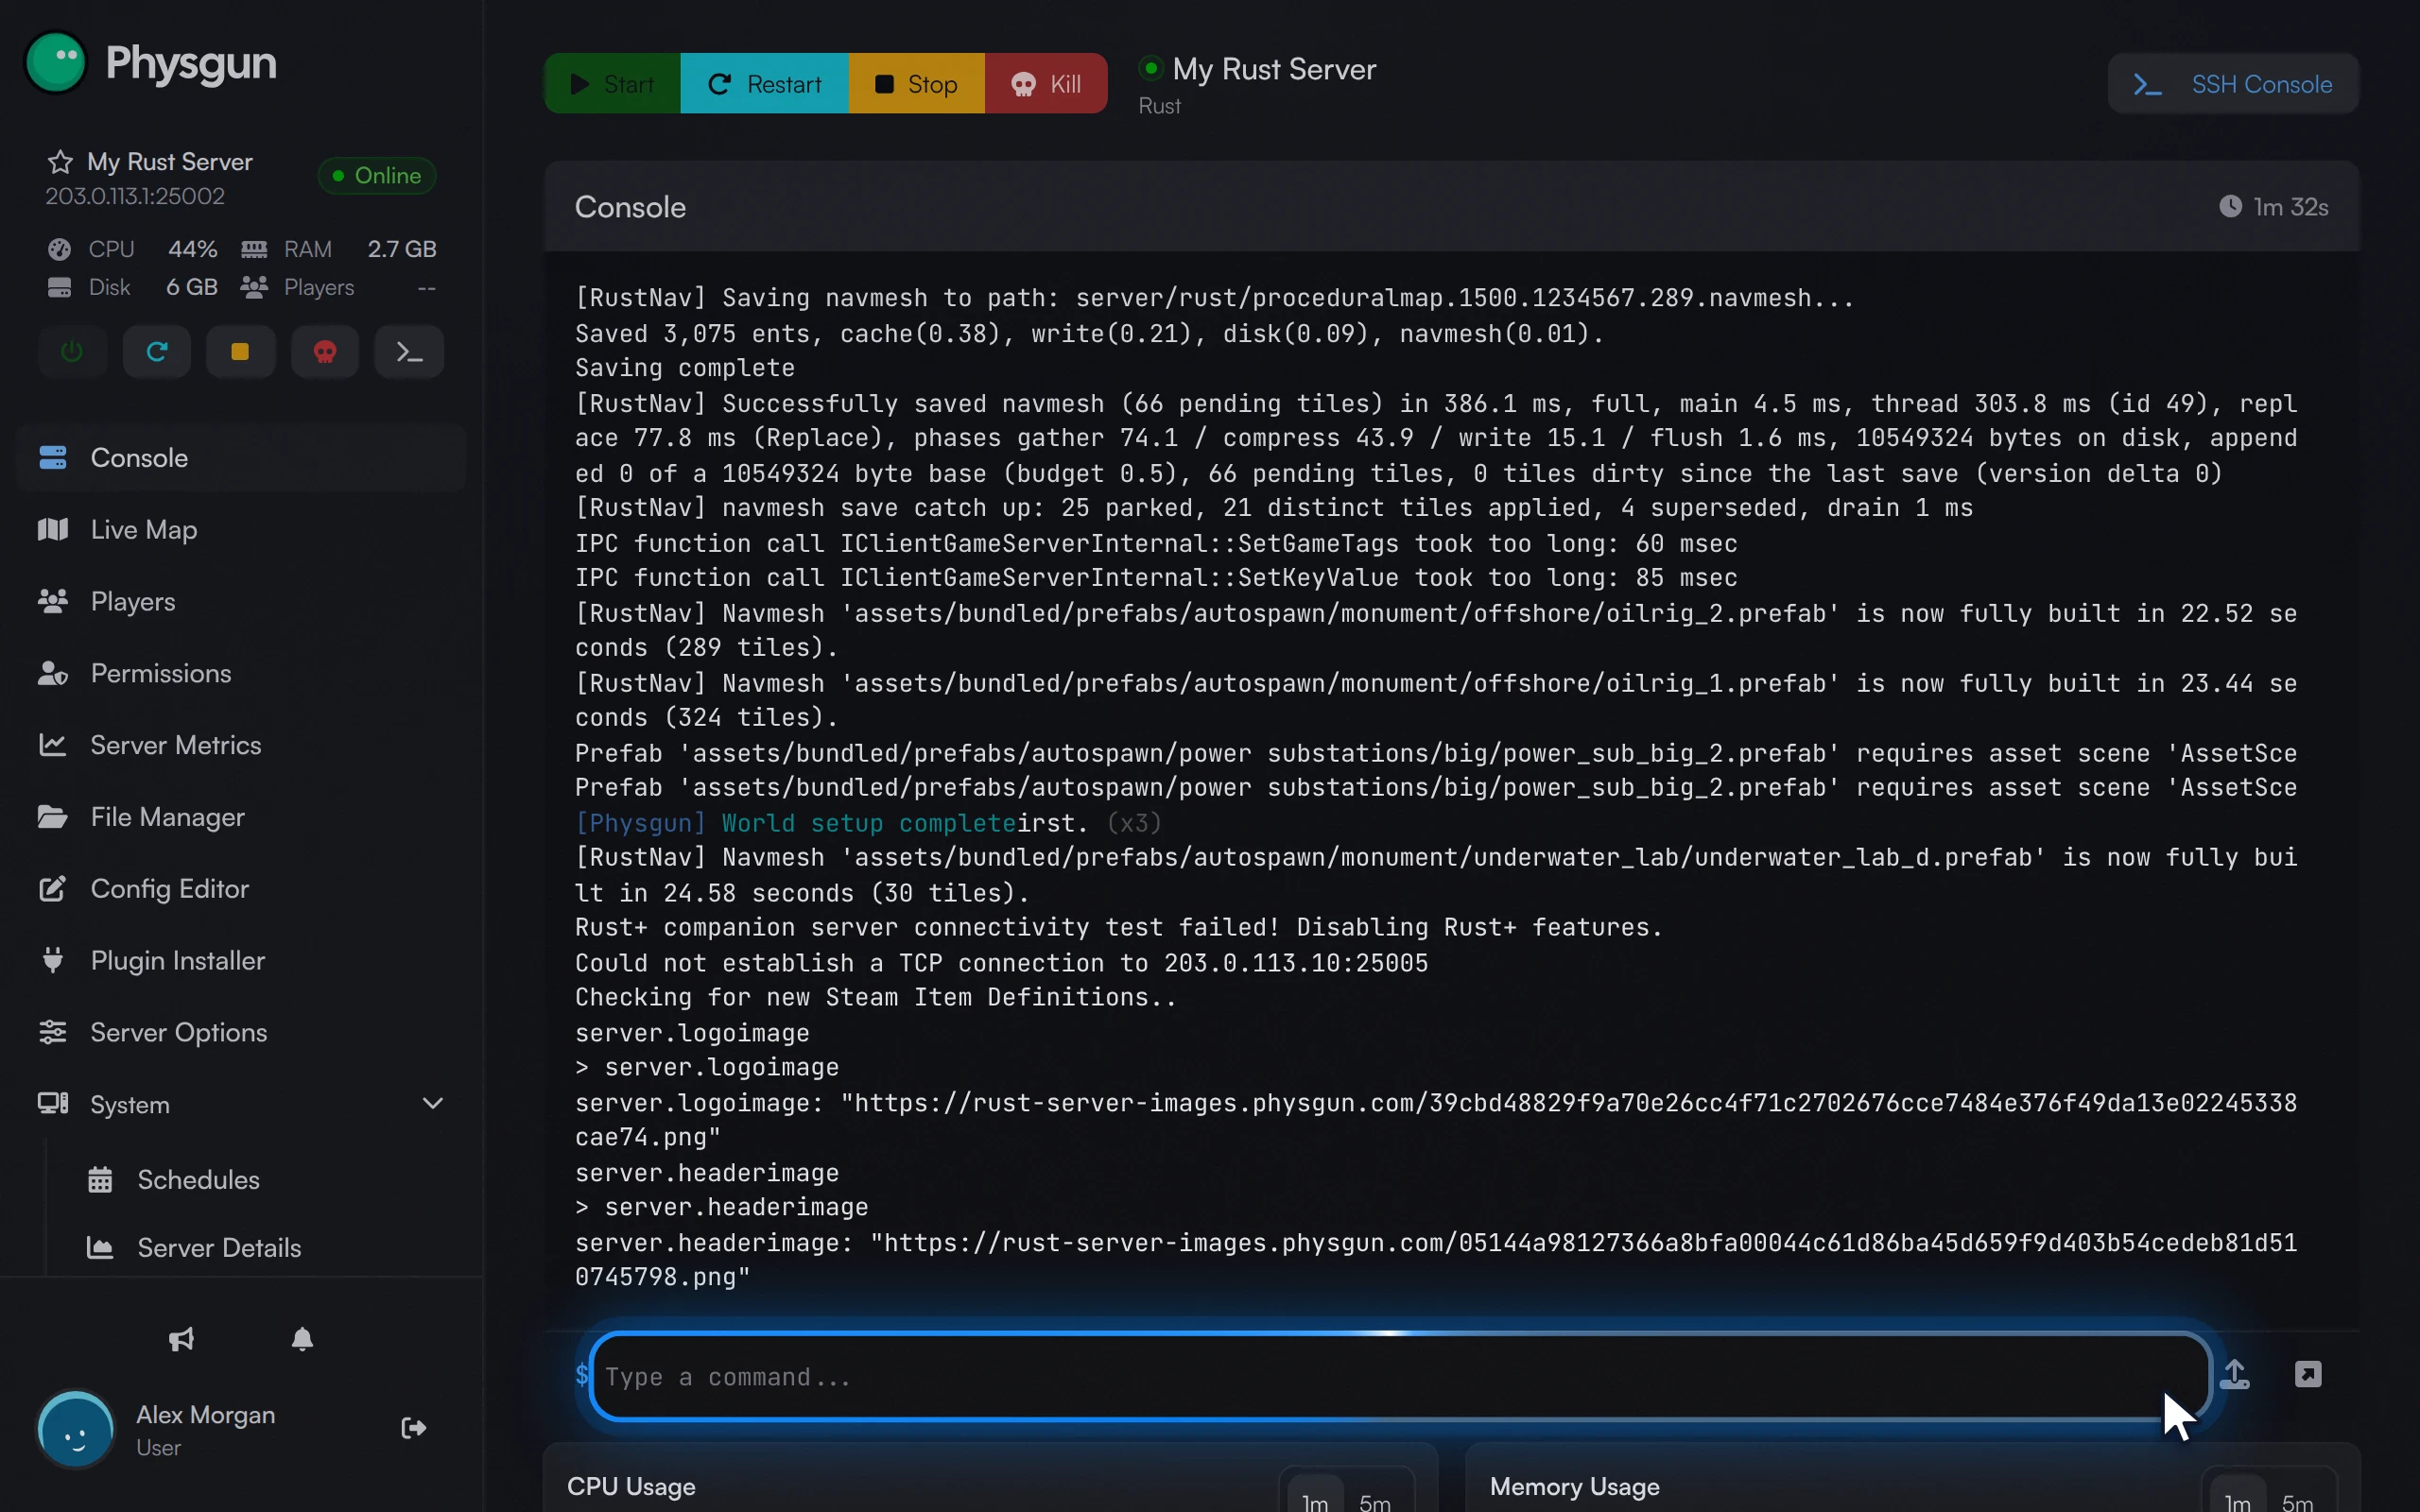Click the green Start button

click(x=612, y=84)
